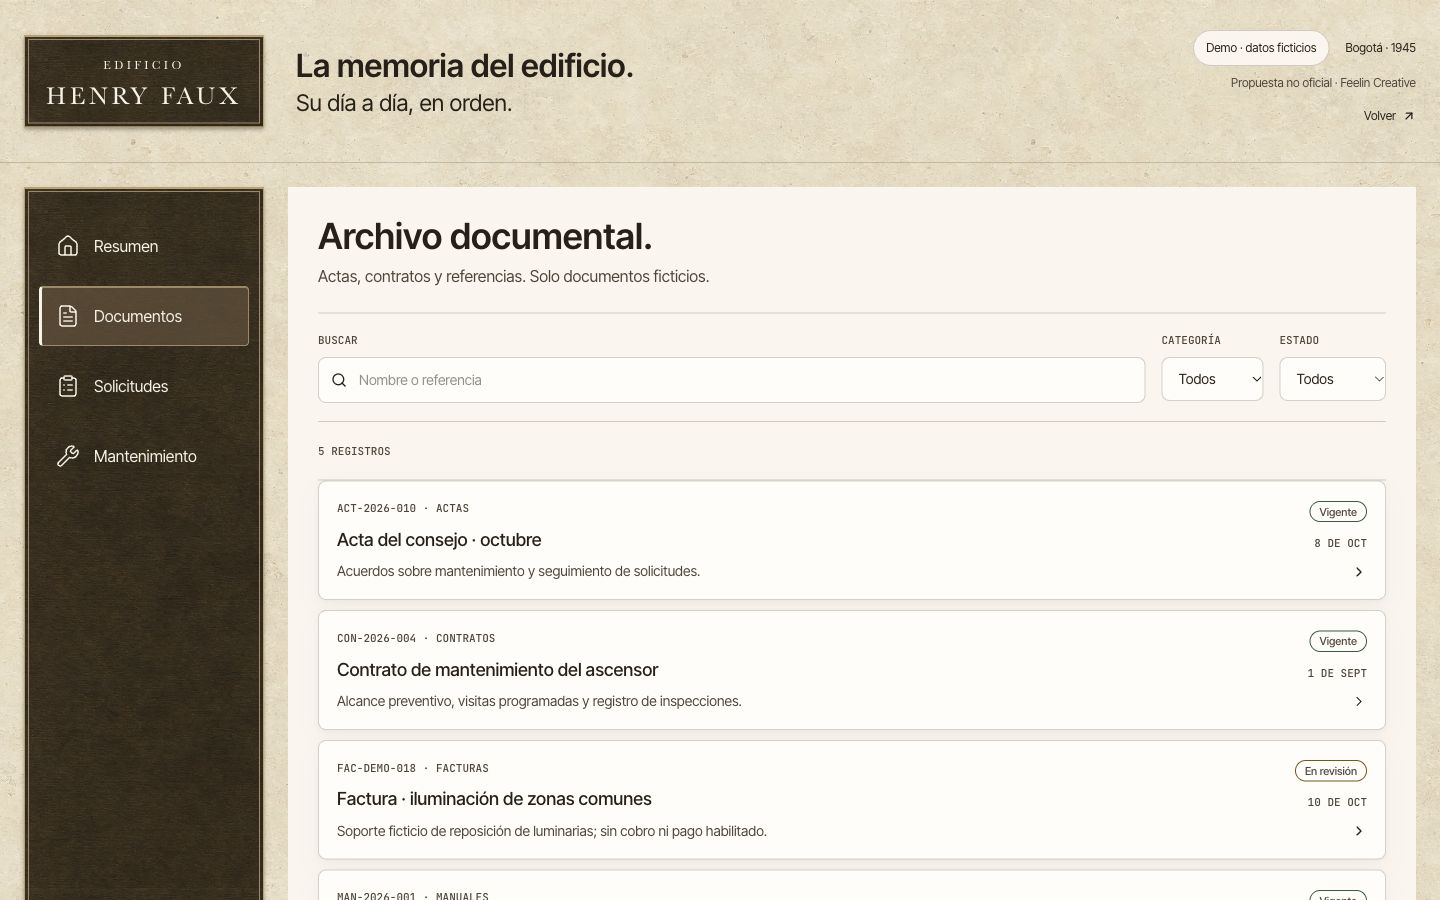The height and width of the screenshot is (900, 1440).
Task: Click the Alcance preventivo description text
Action: pos(539,701)
